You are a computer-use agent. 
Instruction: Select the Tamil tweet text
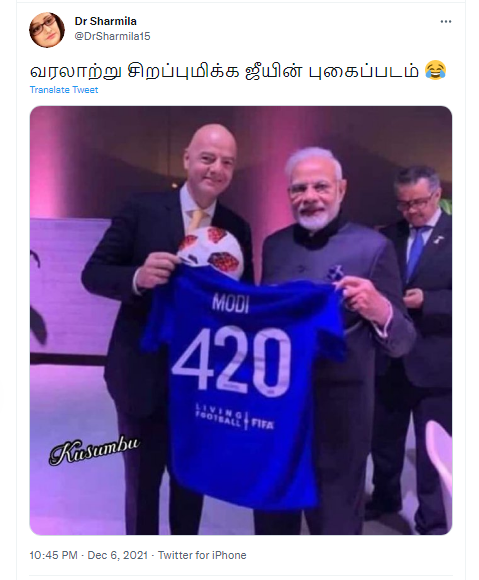[225, 71]
